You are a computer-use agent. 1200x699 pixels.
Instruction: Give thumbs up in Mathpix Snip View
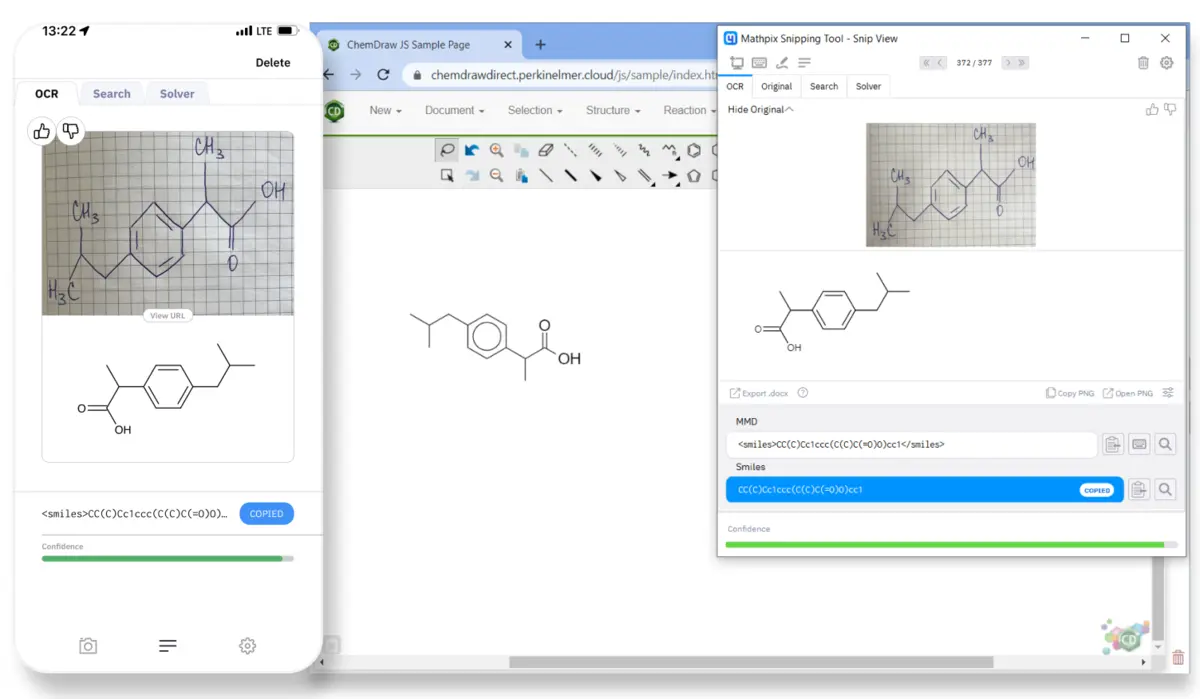1152,109
